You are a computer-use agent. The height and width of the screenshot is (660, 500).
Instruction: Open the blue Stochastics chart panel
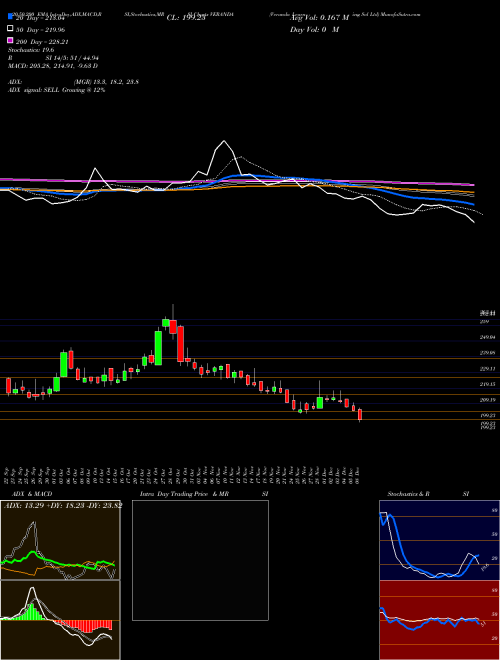coord(439,540)
